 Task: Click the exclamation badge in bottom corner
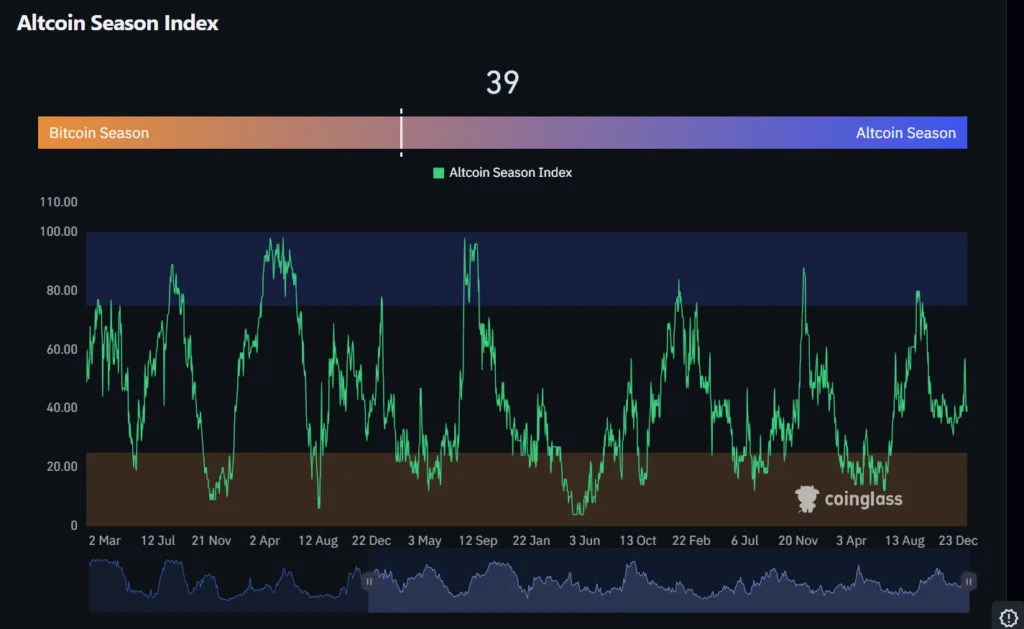point(1008,616)
